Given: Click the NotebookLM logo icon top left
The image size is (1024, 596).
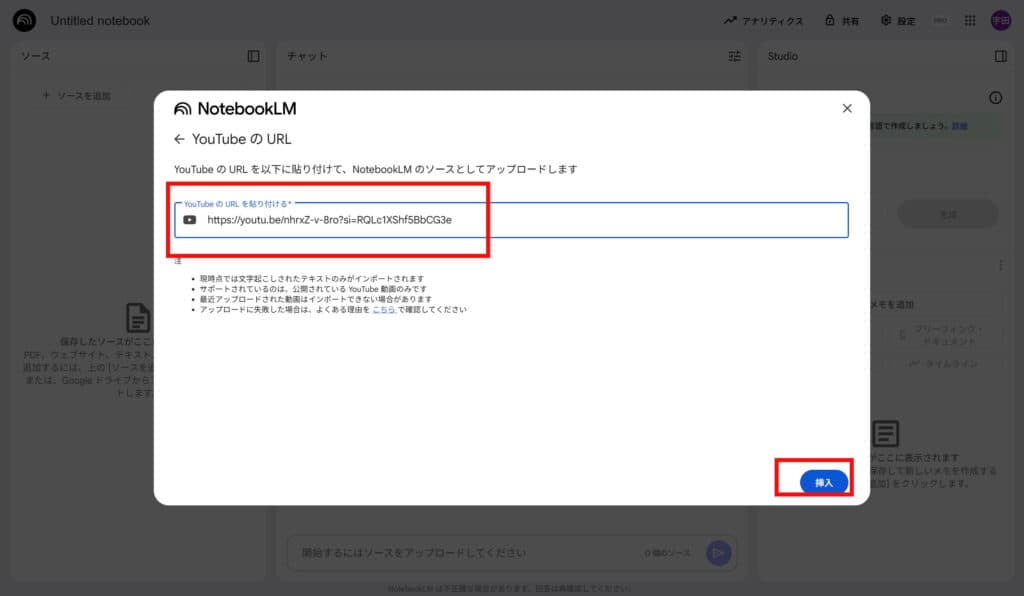Looking at the screenshot, I should pyautogui.click(x=24, y=20).
